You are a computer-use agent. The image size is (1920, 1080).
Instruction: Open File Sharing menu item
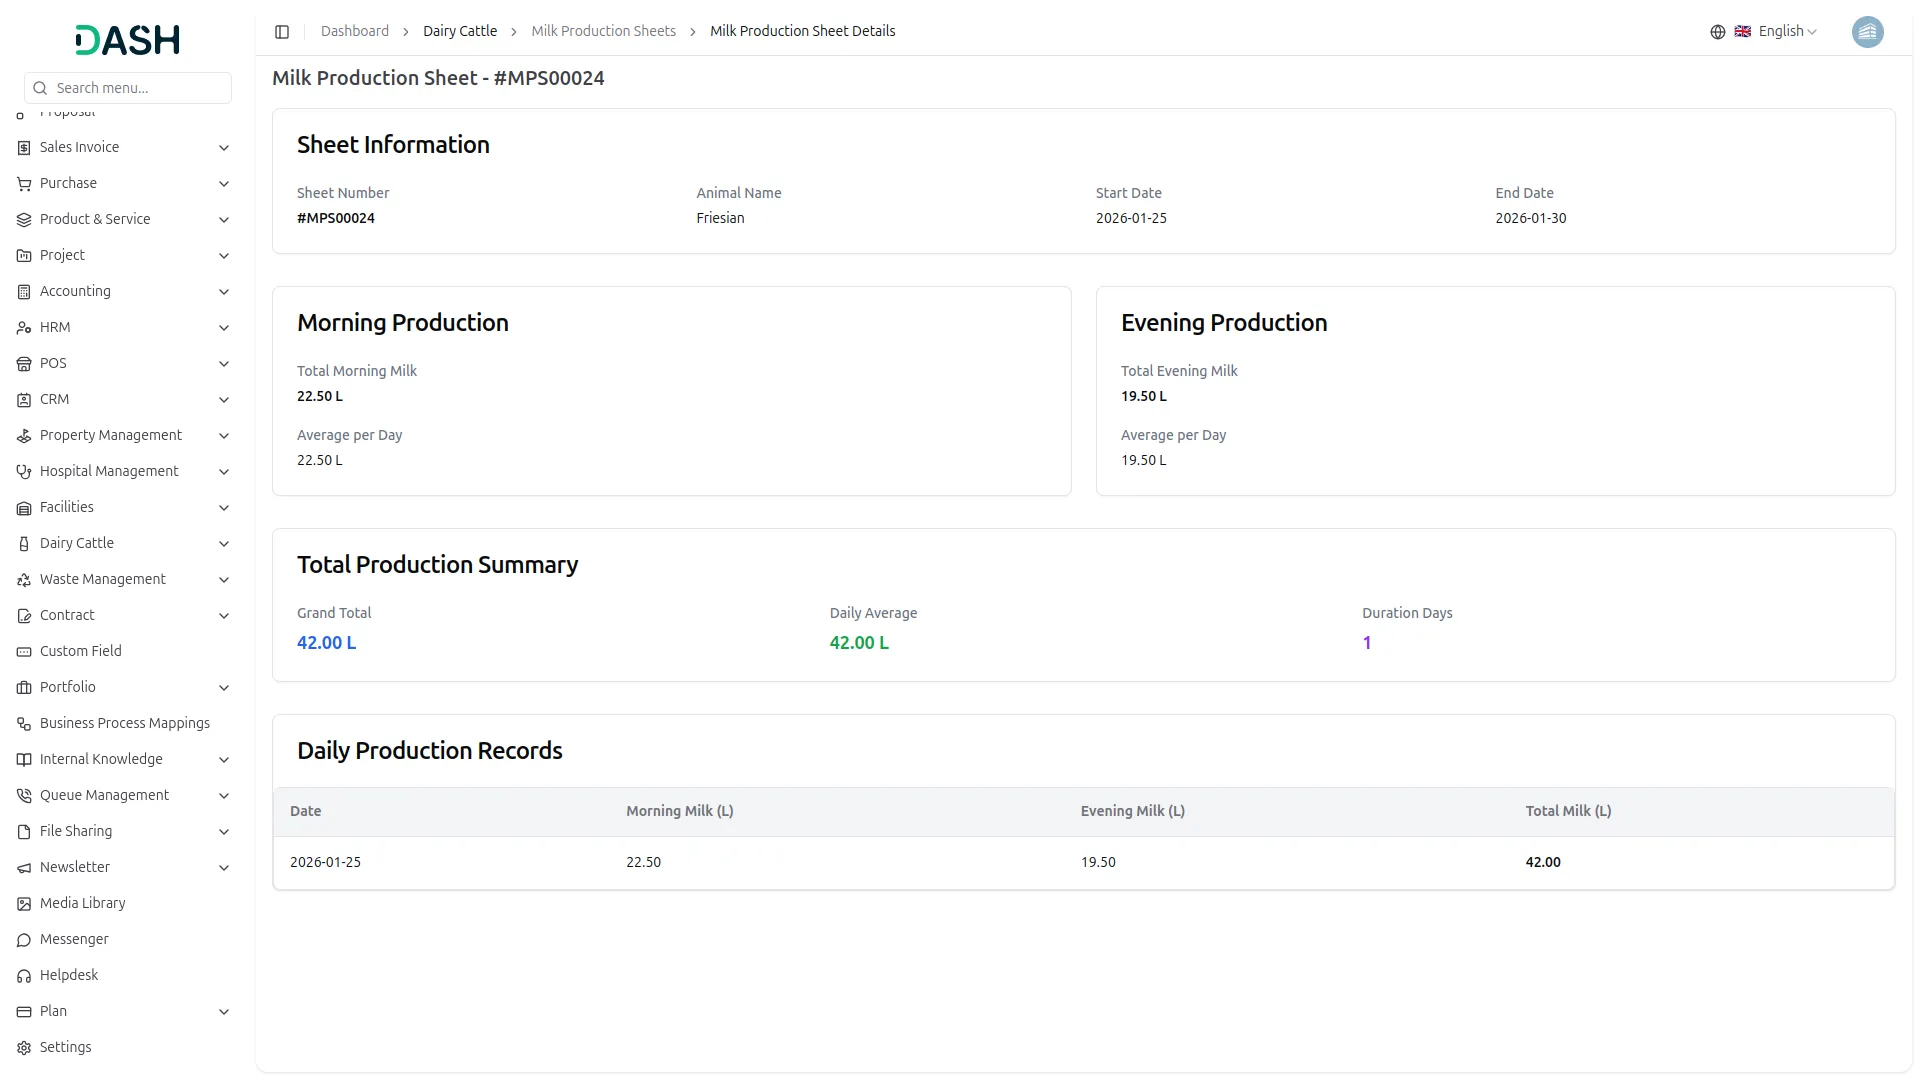(124, 831)
